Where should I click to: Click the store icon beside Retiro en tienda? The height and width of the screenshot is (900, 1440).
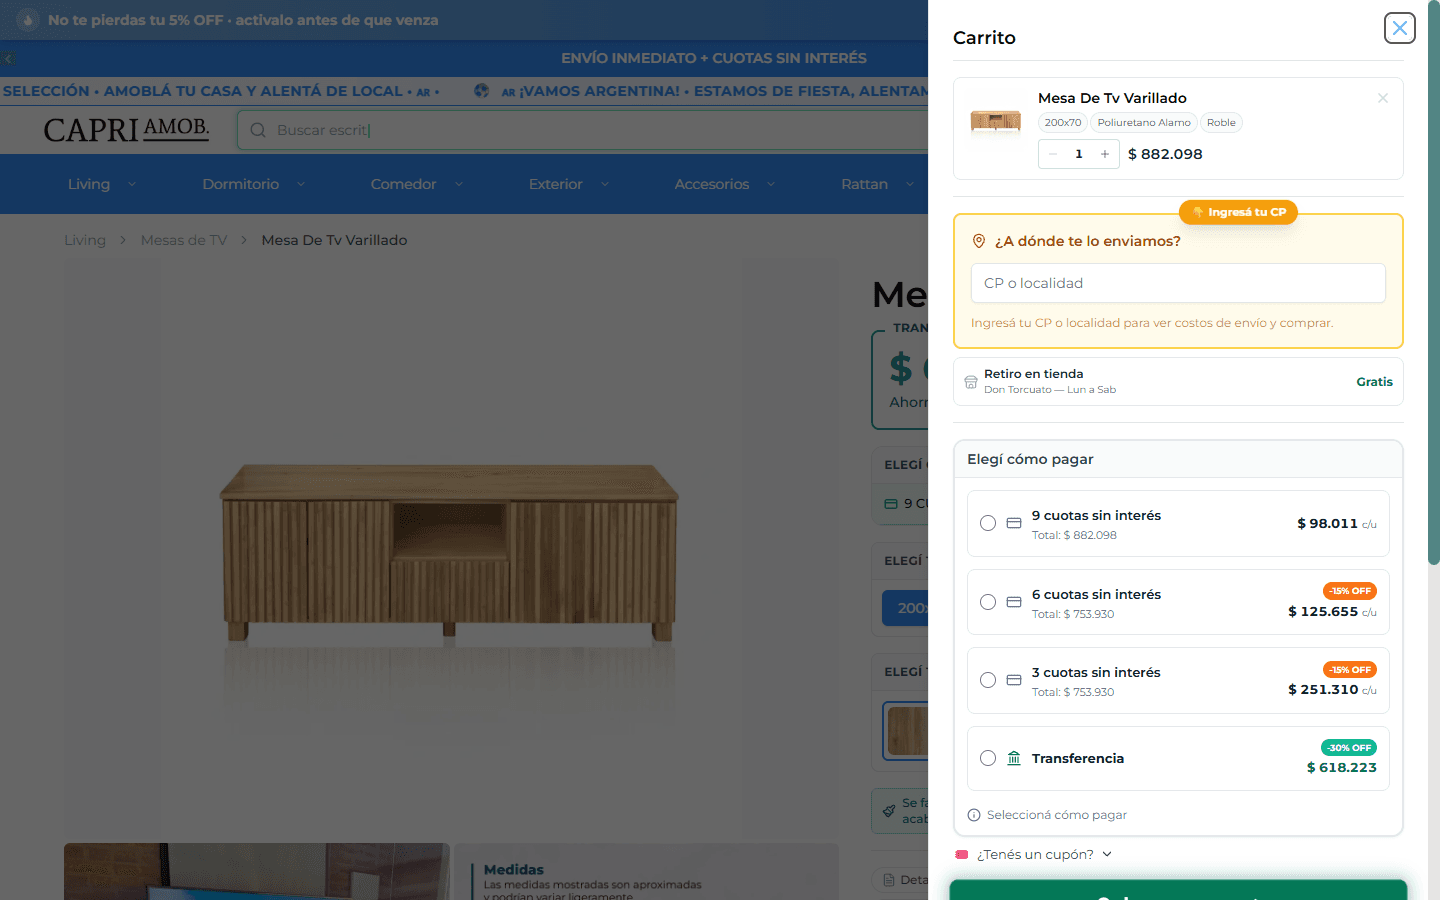971,382
